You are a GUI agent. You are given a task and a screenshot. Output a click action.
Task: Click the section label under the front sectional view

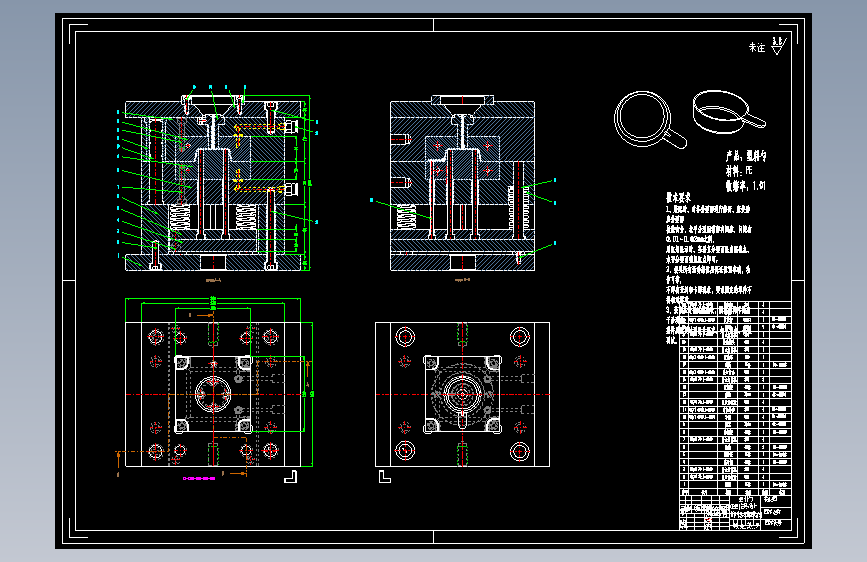pos(213,280)
